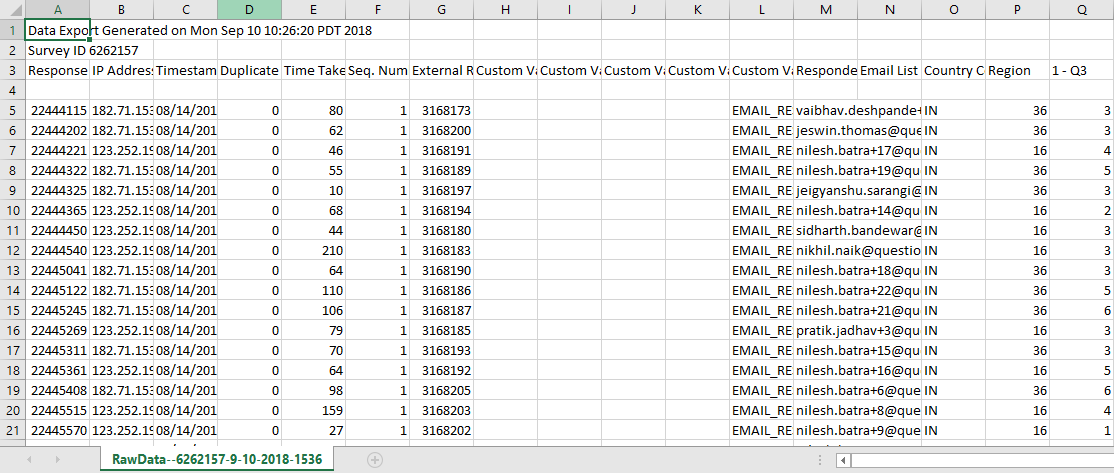Click the previous sheet navigation arrow

(x=29, y=460)
